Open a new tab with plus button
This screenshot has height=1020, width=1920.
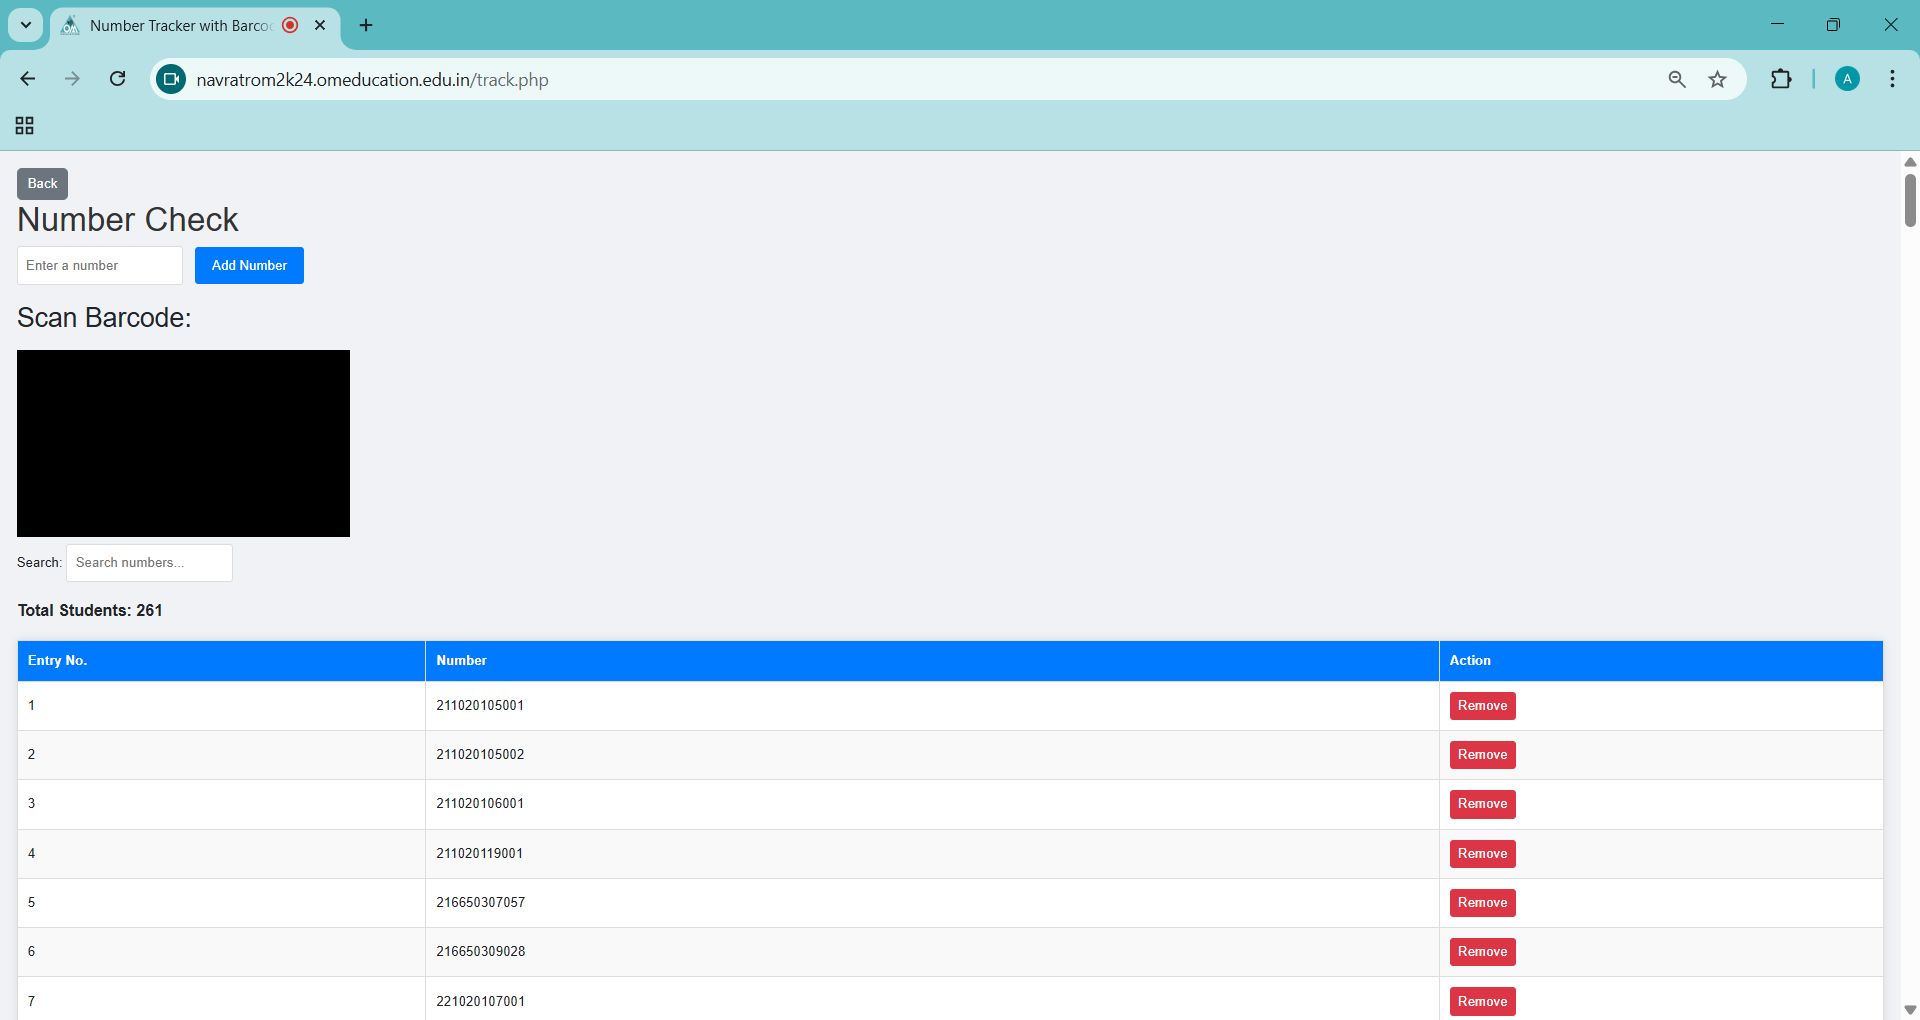366,25
